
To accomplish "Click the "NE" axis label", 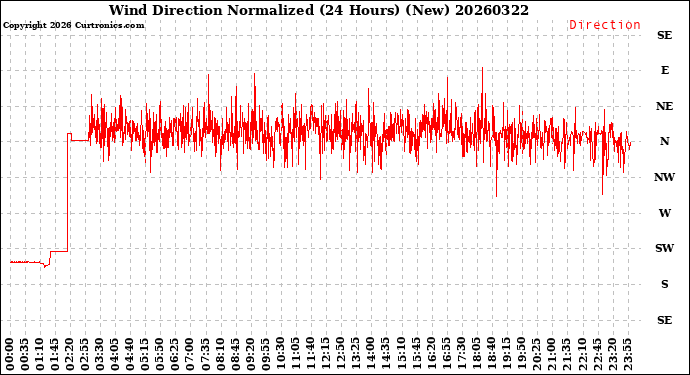I will (x=664, y=106).
